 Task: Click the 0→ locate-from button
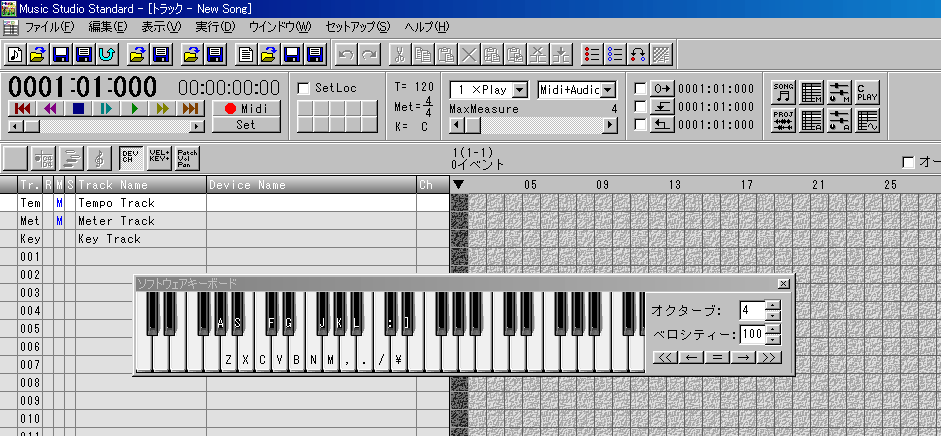pyautogui.click(x=663, y=89)
